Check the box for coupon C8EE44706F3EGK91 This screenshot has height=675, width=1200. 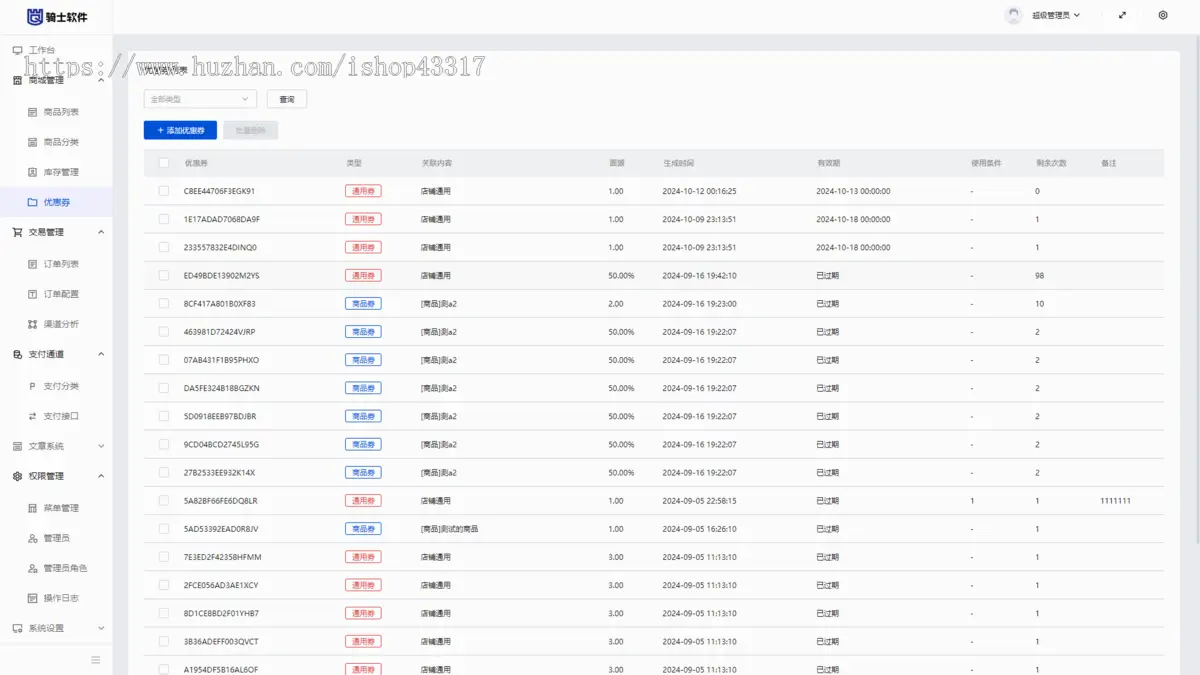[164, 191]
